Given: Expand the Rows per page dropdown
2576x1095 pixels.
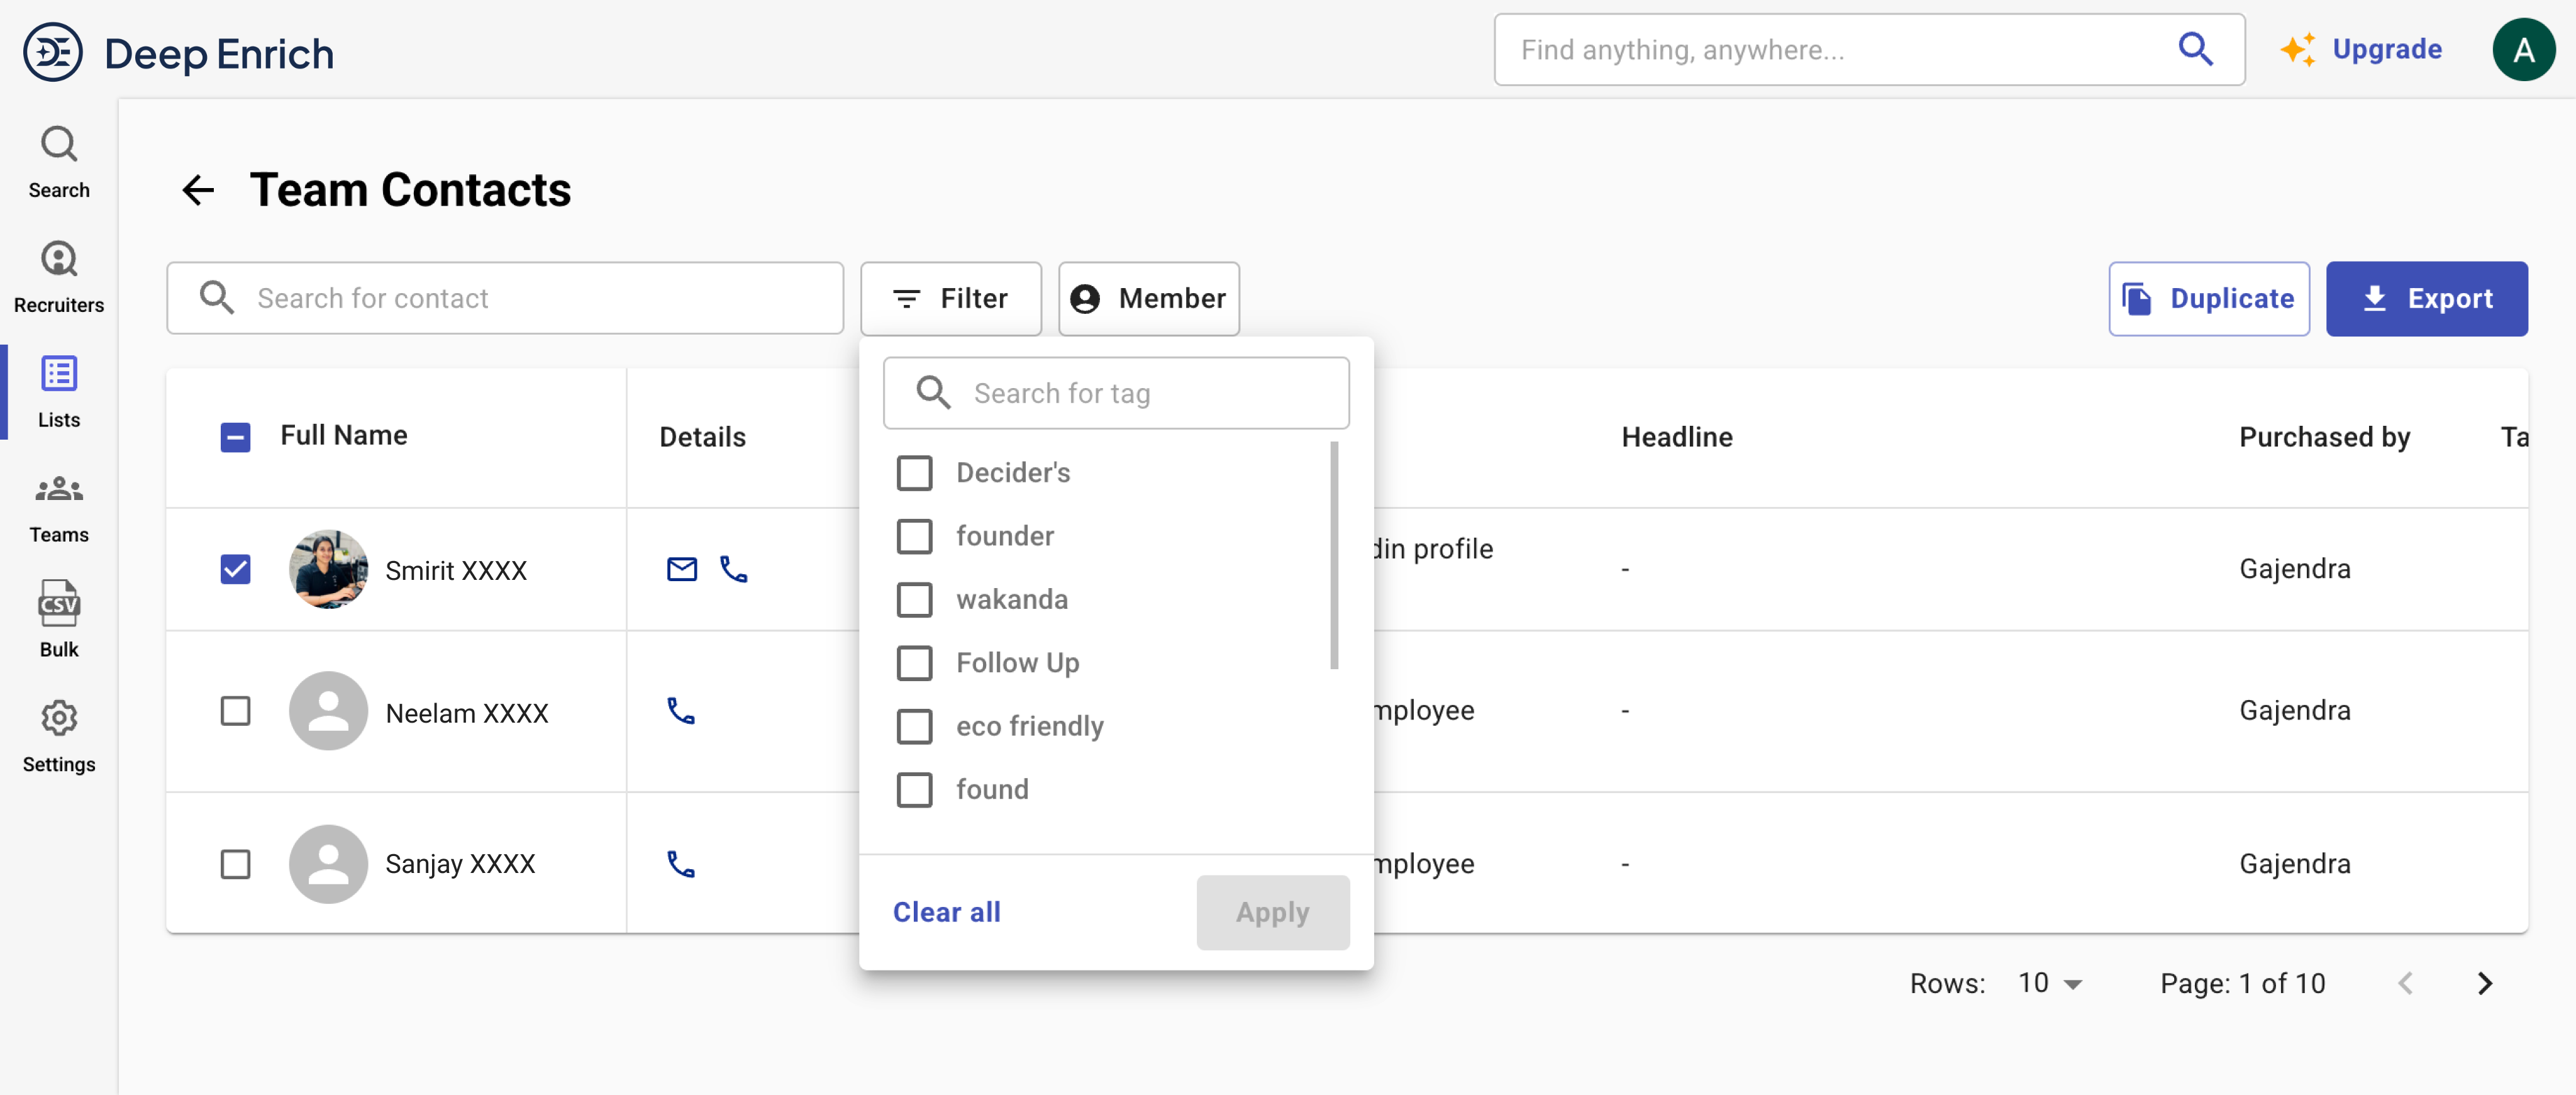Looking at the screenshot, I should [2049, 984].
